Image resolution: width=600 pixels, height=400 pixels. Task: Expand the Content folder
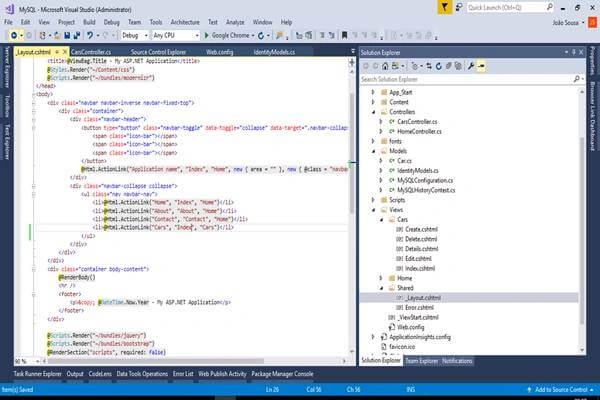[x=373, y=102]
